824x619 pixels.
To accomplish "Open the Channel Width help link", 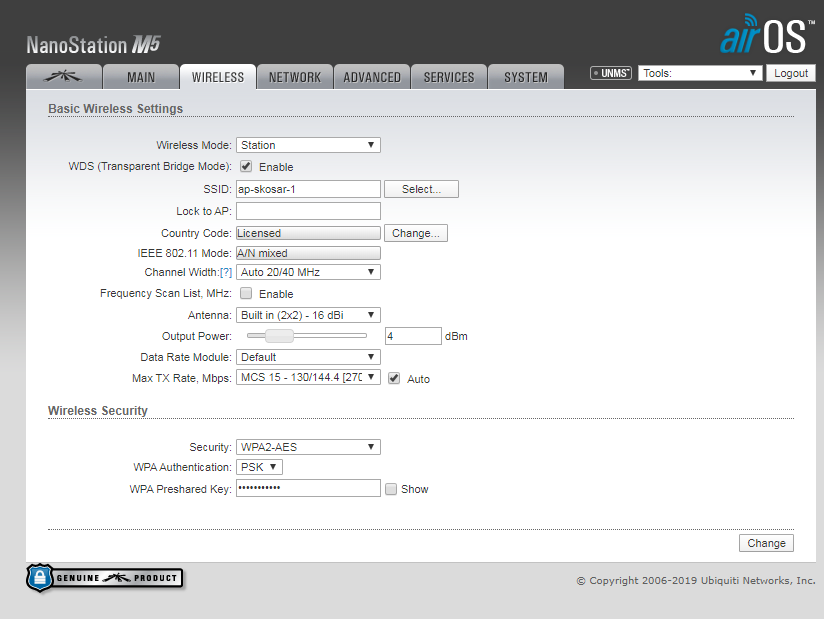I will pos(225,272).
